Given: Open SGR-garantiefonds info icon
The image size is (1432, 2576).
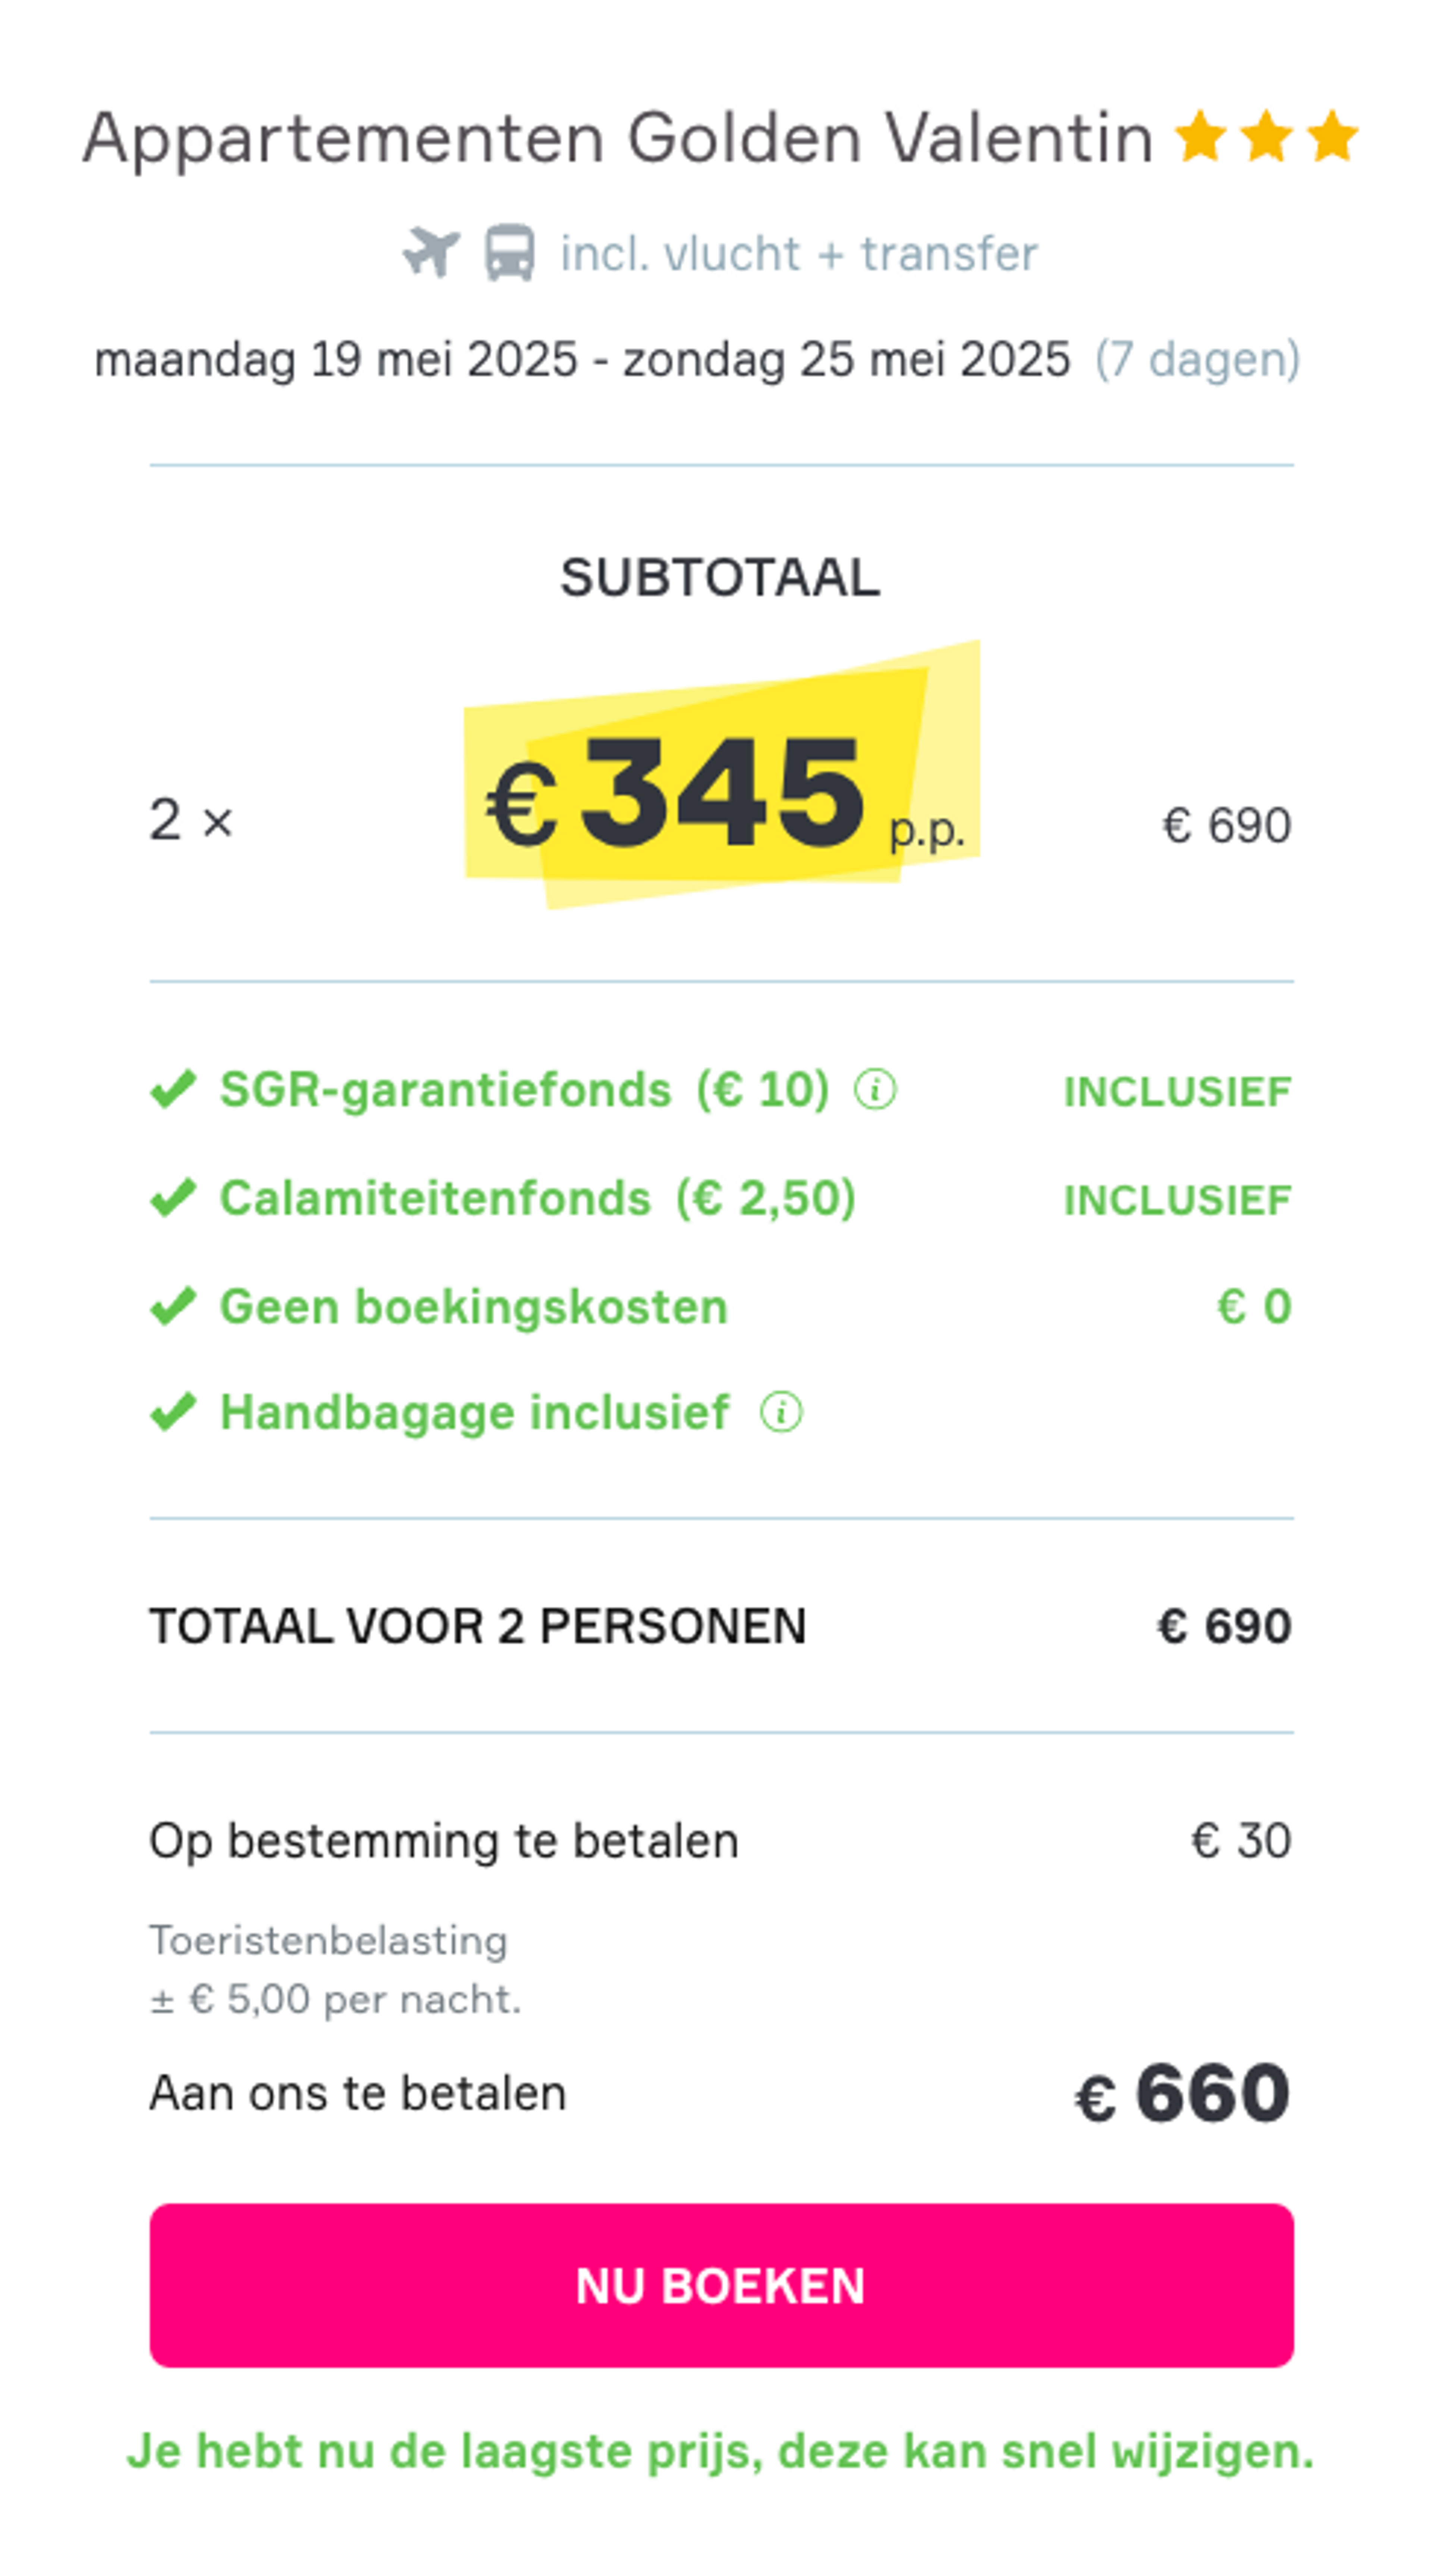Looking at the screenshot, I should [x=875, y=1089].
